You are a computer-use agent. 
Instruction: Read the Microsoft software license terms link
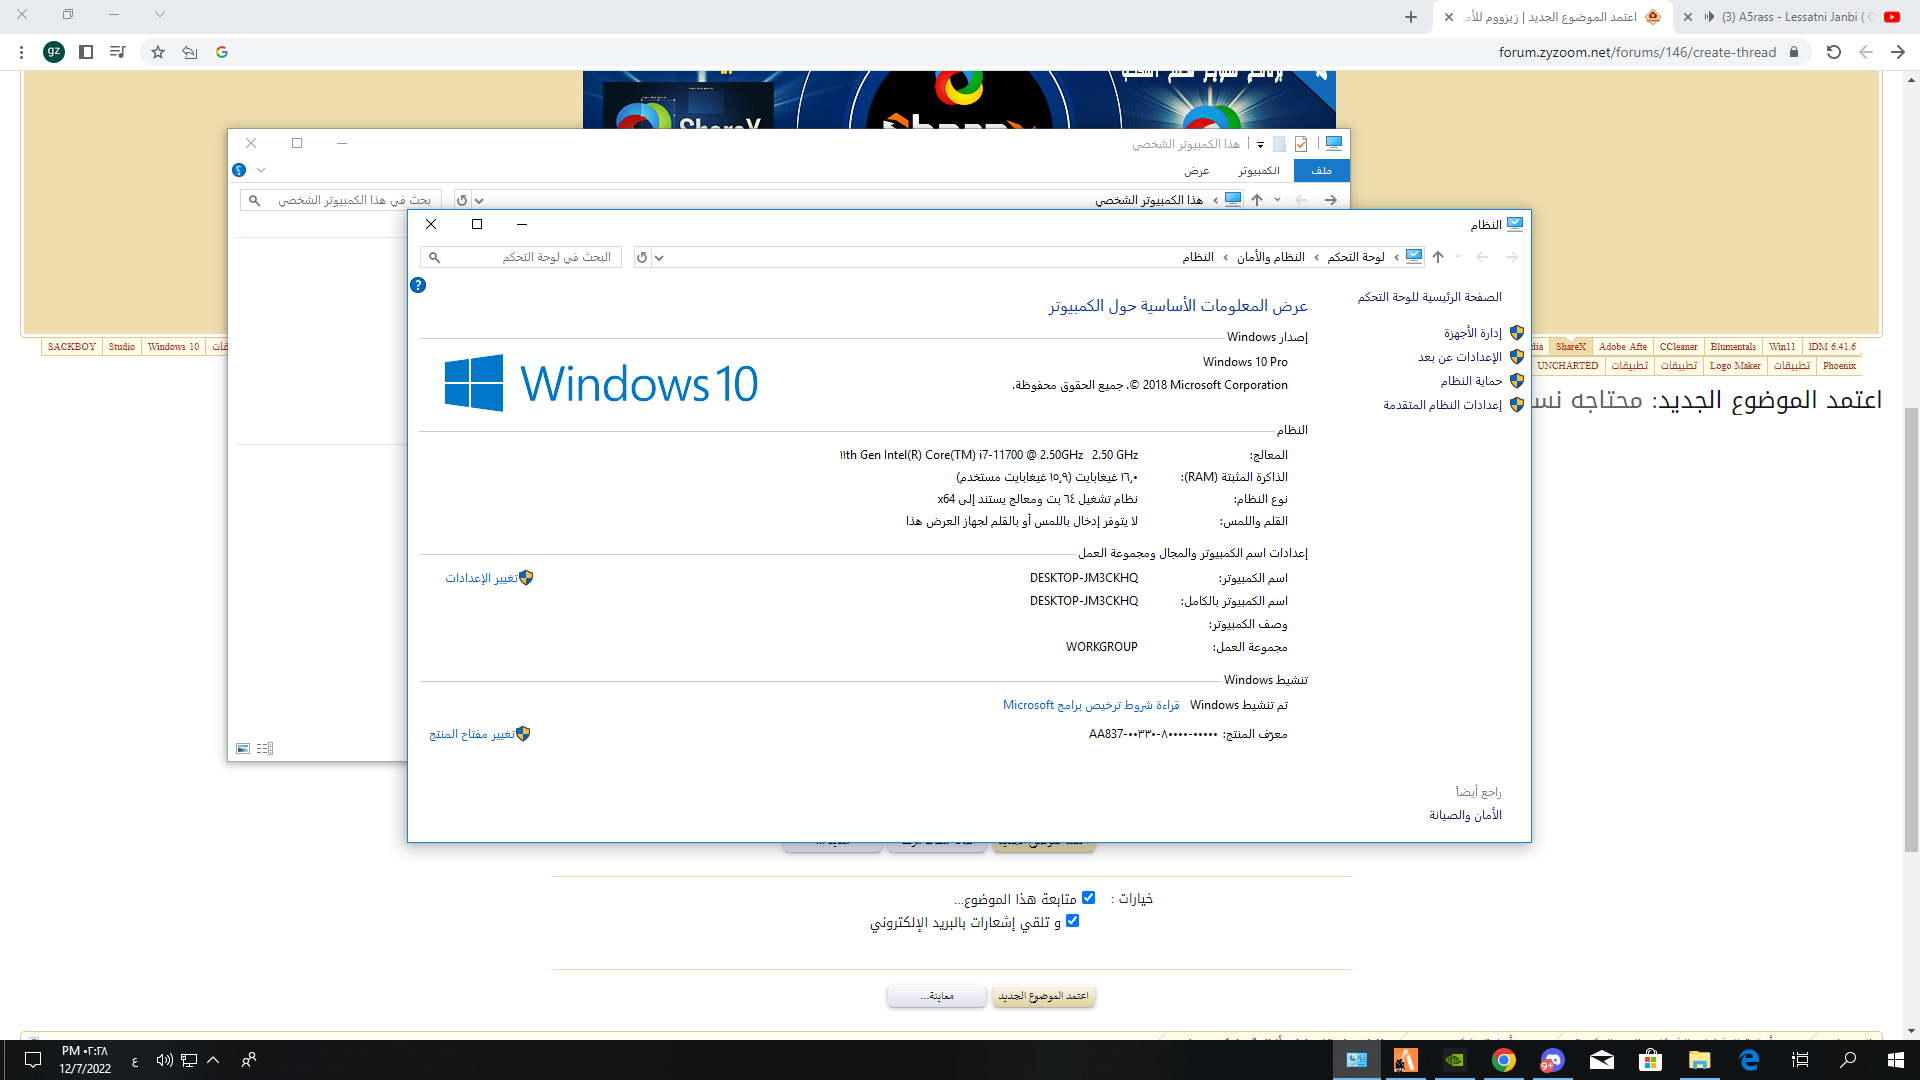click(x=1091, y=705)
